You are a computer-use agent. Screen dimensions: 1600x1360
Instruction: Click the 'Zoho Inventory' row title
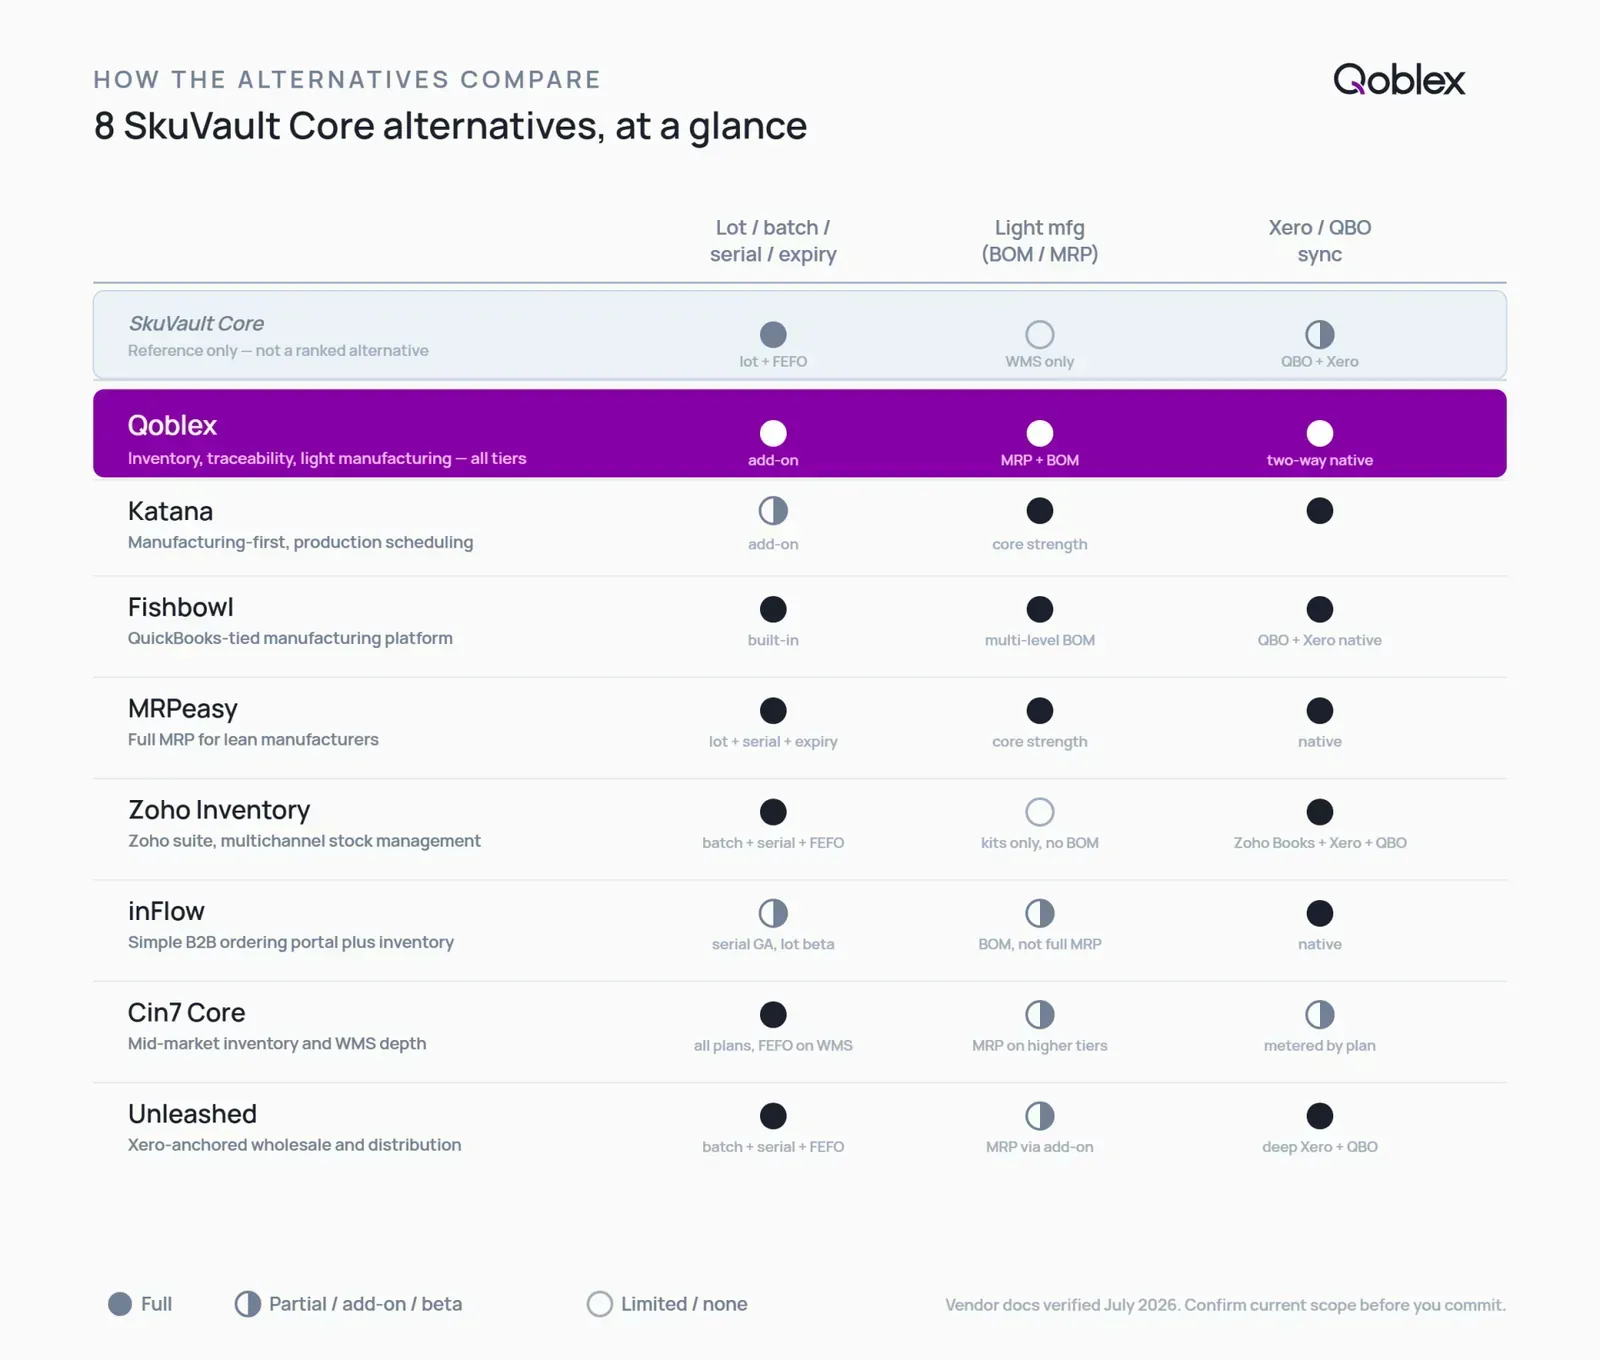[219, 810]
